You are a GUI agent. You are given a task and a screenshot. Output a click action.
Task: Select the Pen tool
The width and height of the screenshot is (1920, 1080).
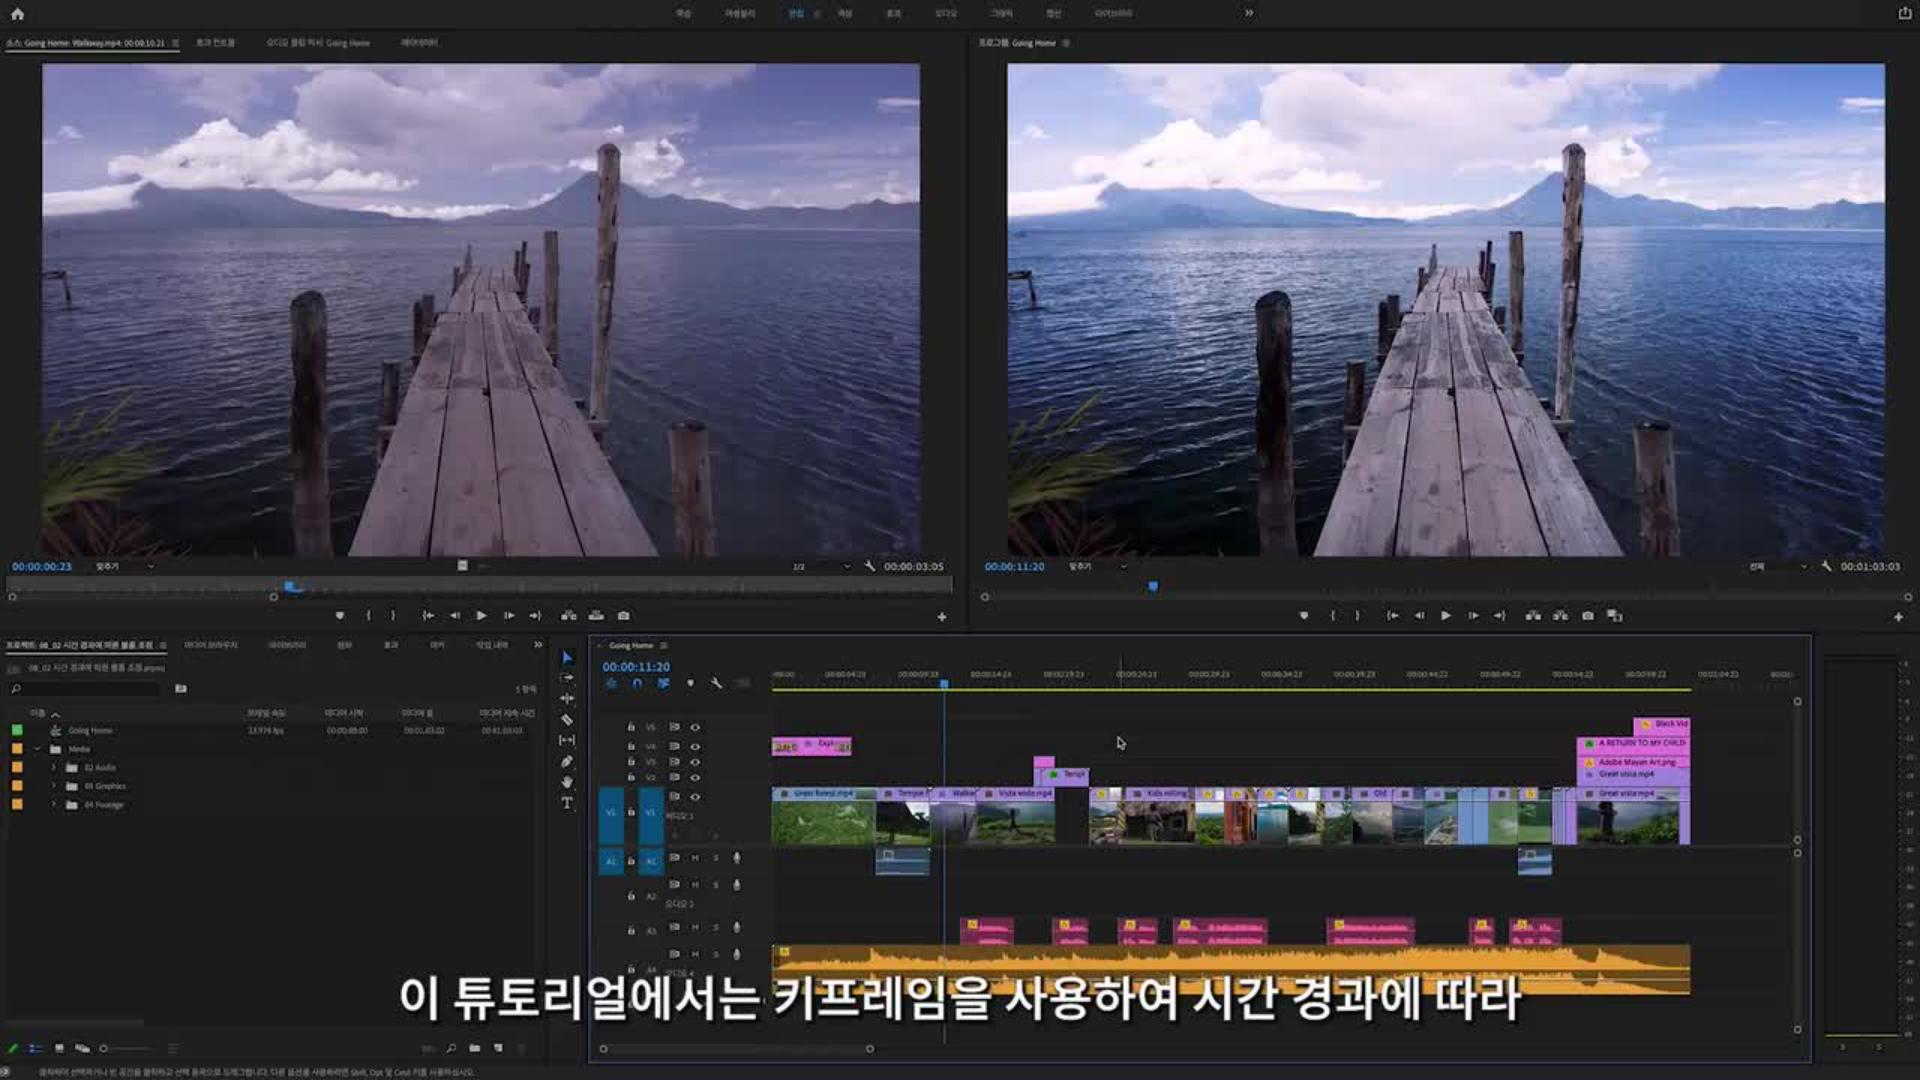tap(567, 762)
